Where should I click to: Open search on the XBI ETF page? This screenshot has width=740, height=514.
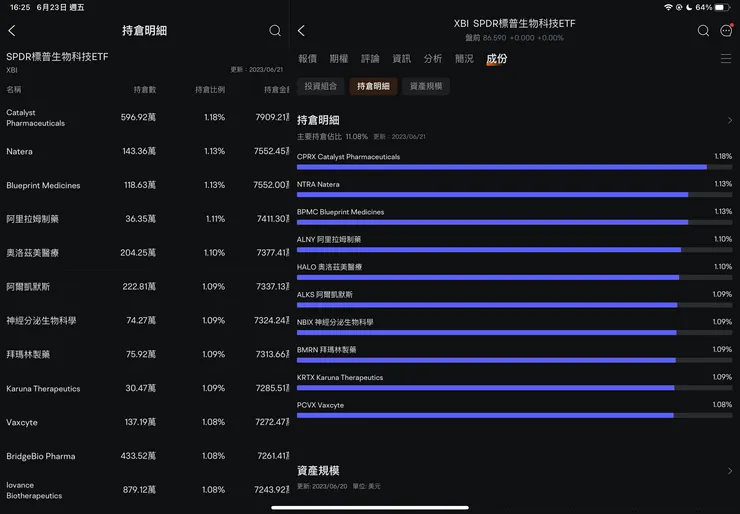coord(703,31)
